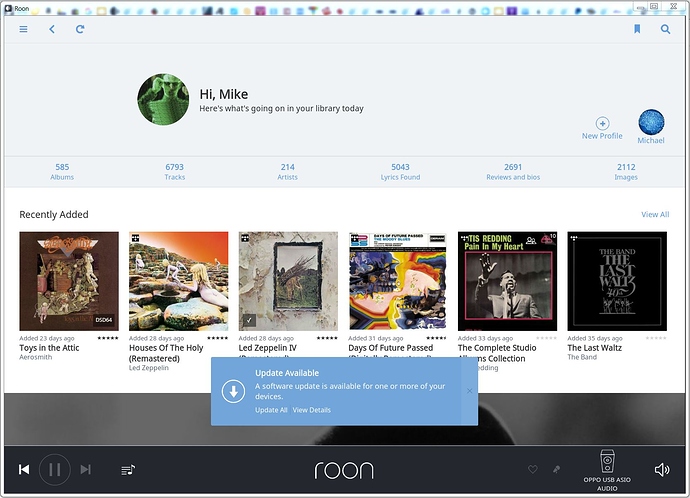690x498 pixels.
Task: Click The Last Waltz title text
Action: point(595,348)
